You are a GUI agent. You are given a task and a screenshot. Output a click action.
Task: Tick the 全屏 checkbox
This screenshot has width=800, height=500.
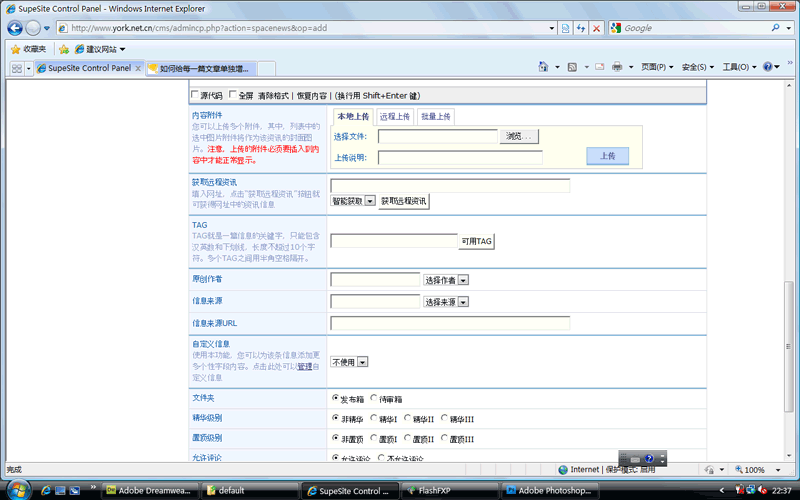[x=233, y=95]
